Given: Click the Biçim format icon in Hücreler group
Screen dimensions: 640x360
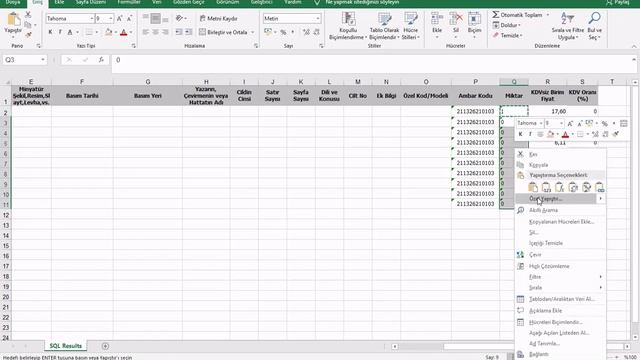Looking at the screenshot, I should click(x=474, y=19).
